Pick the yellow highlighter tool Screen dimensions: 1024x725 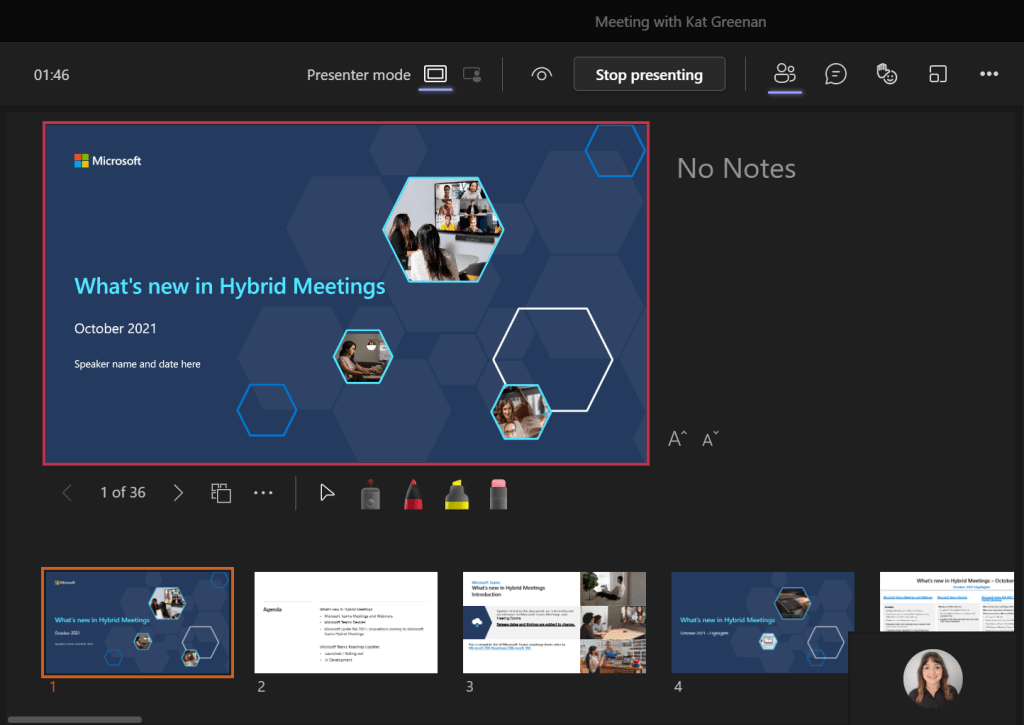pyautogui.click(x=458, y=492)
